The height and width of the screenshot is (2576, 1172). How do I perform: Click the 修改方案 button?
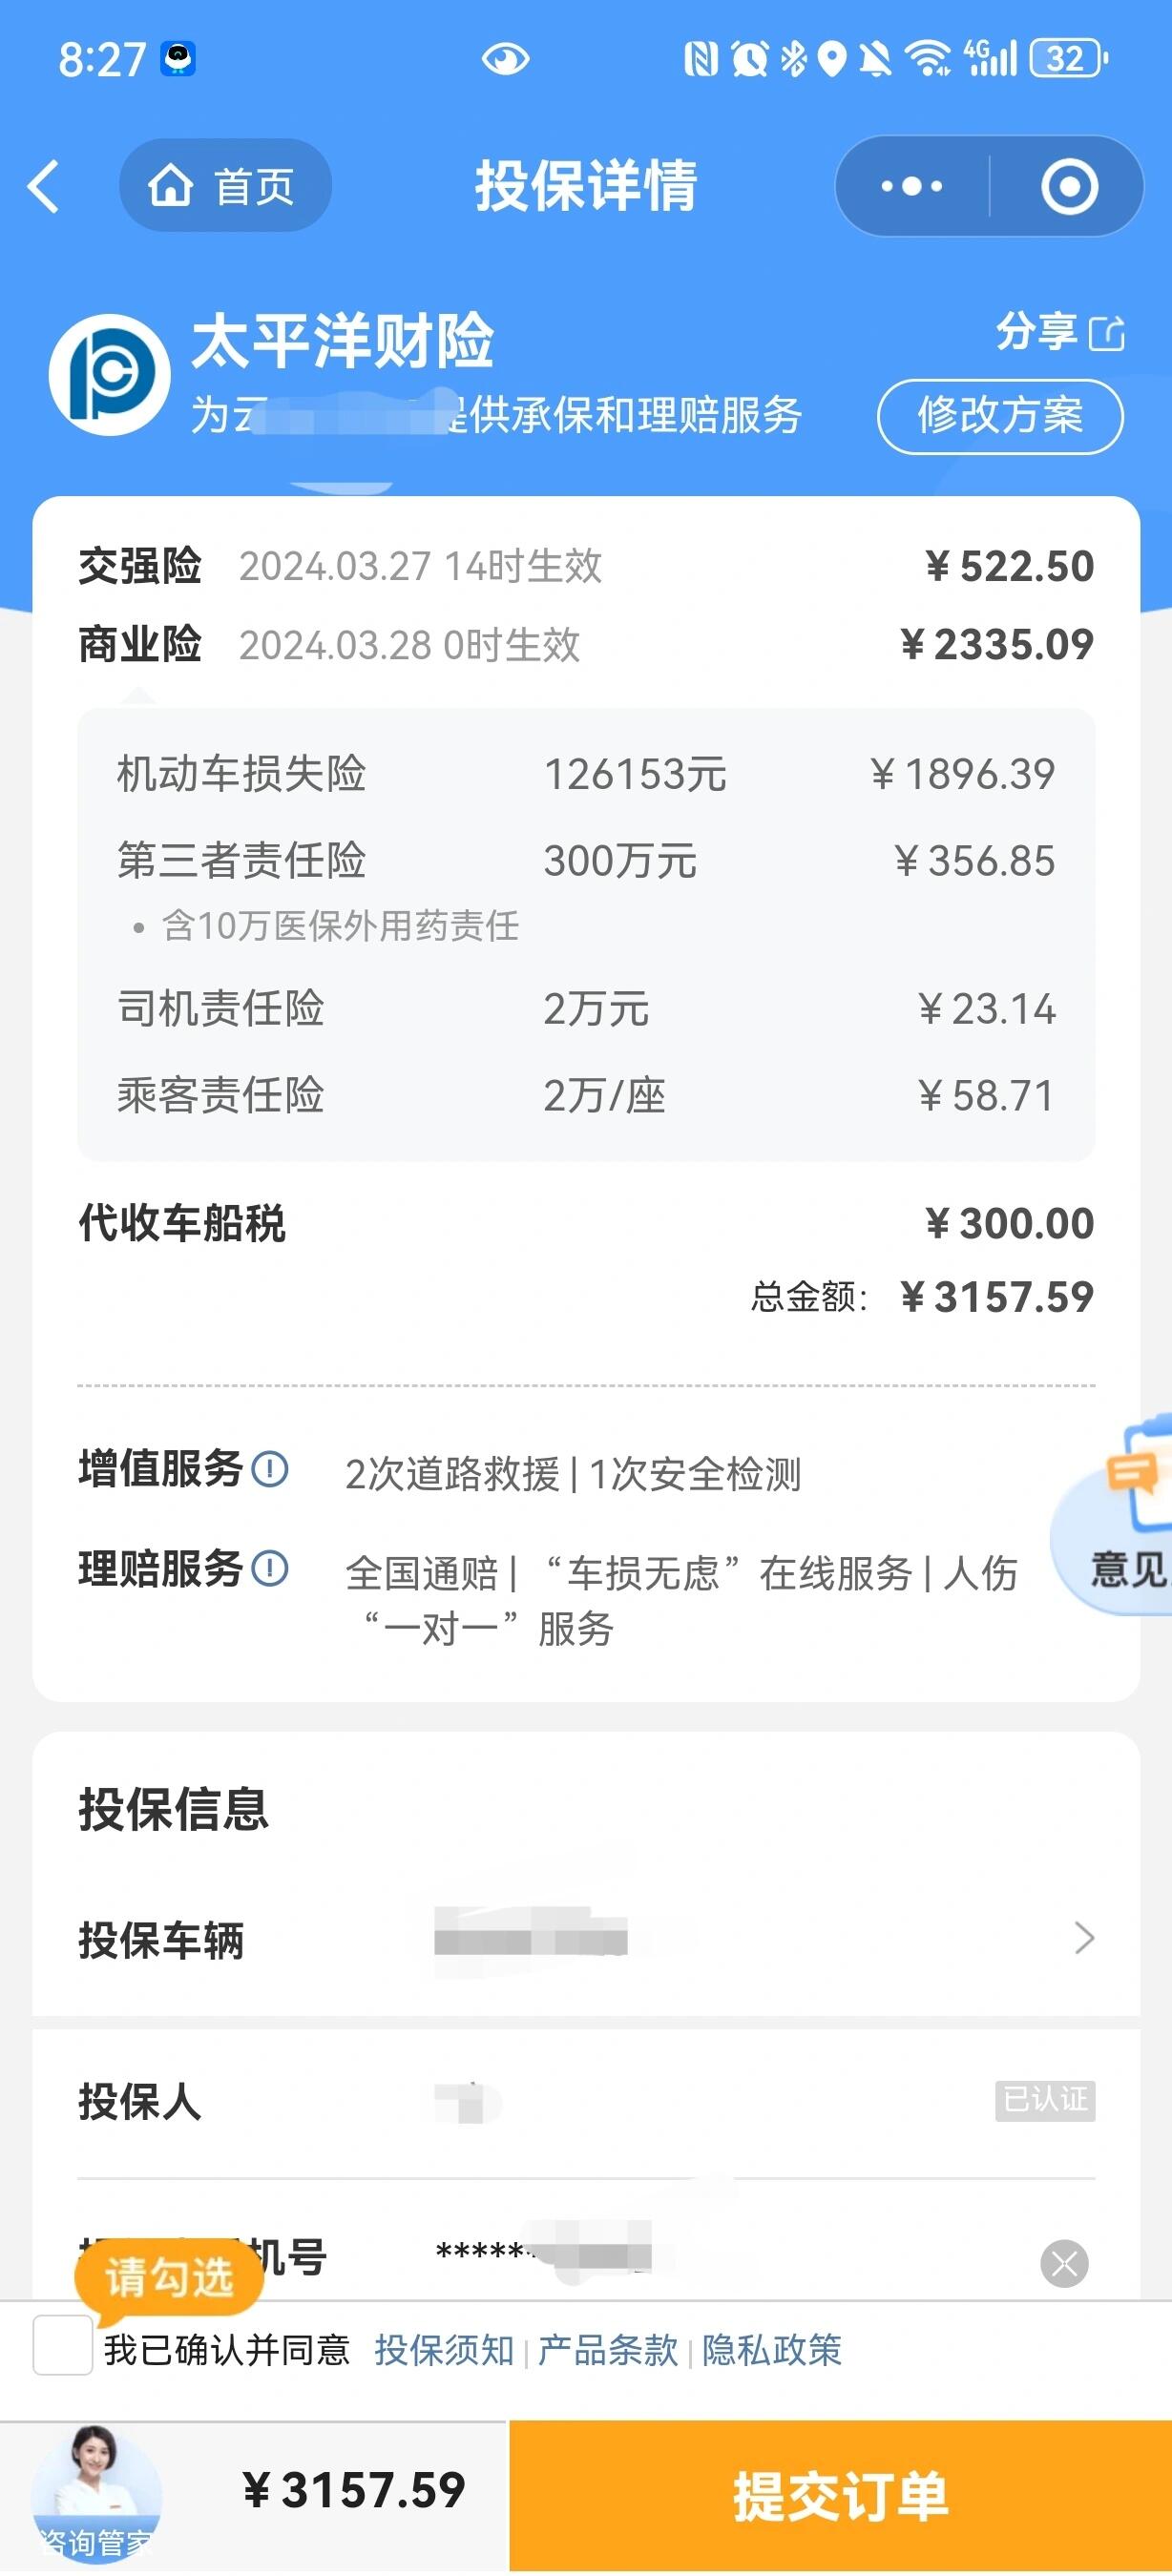[999, 416]
